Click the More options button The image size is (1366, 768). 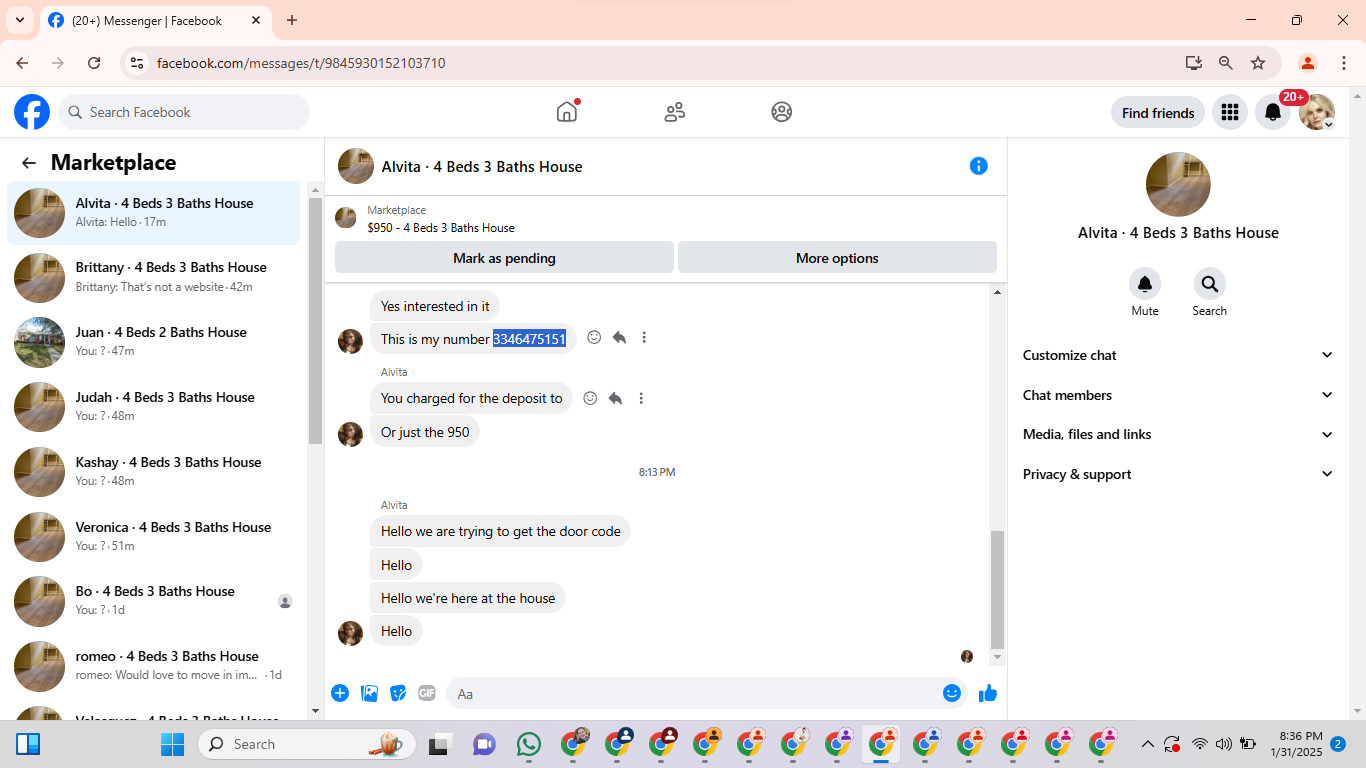click(837, 258)
